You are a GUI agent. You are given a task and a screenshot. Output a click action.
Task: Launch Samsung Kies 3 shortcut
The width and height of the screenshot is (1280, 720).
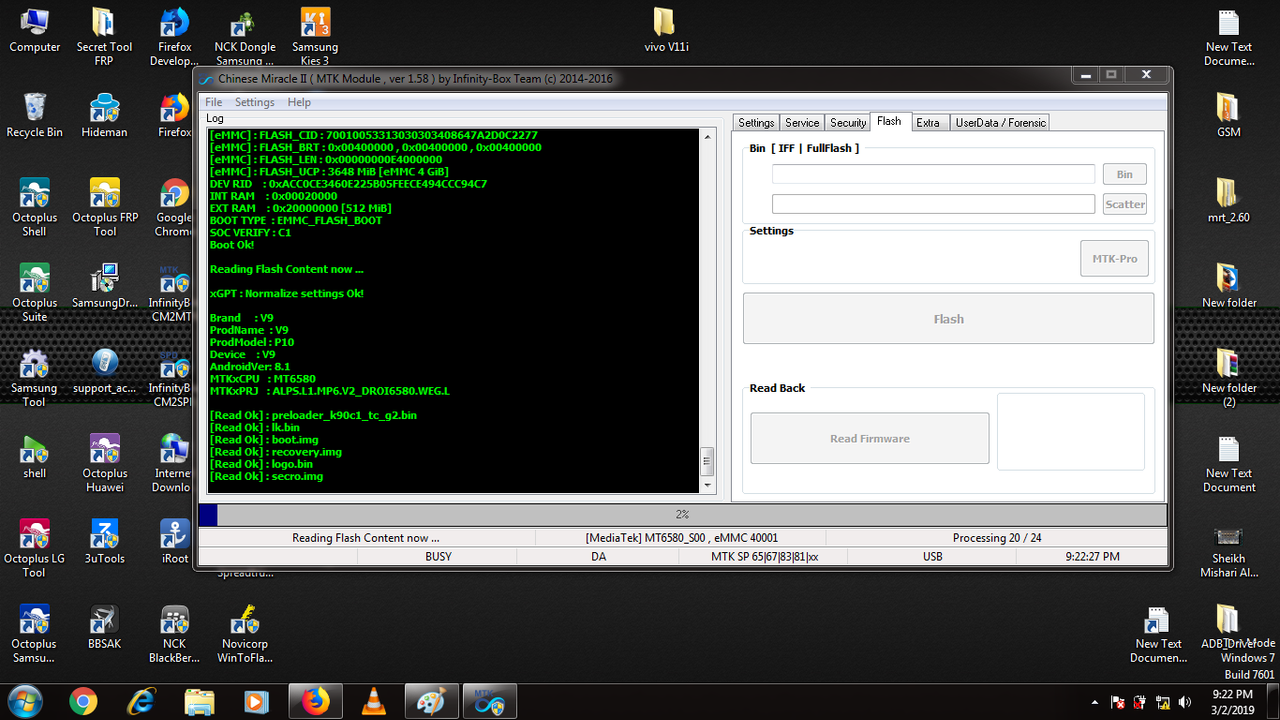(x=315, y=36)
